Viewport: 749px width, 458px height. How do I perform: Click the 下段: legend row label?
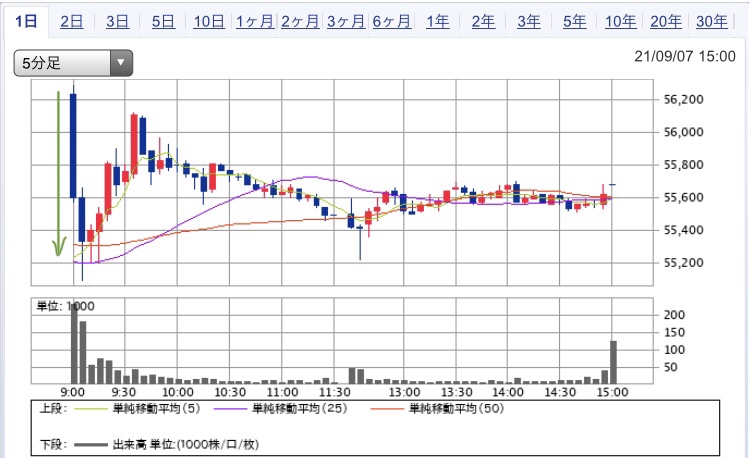[x=53, y=445]
